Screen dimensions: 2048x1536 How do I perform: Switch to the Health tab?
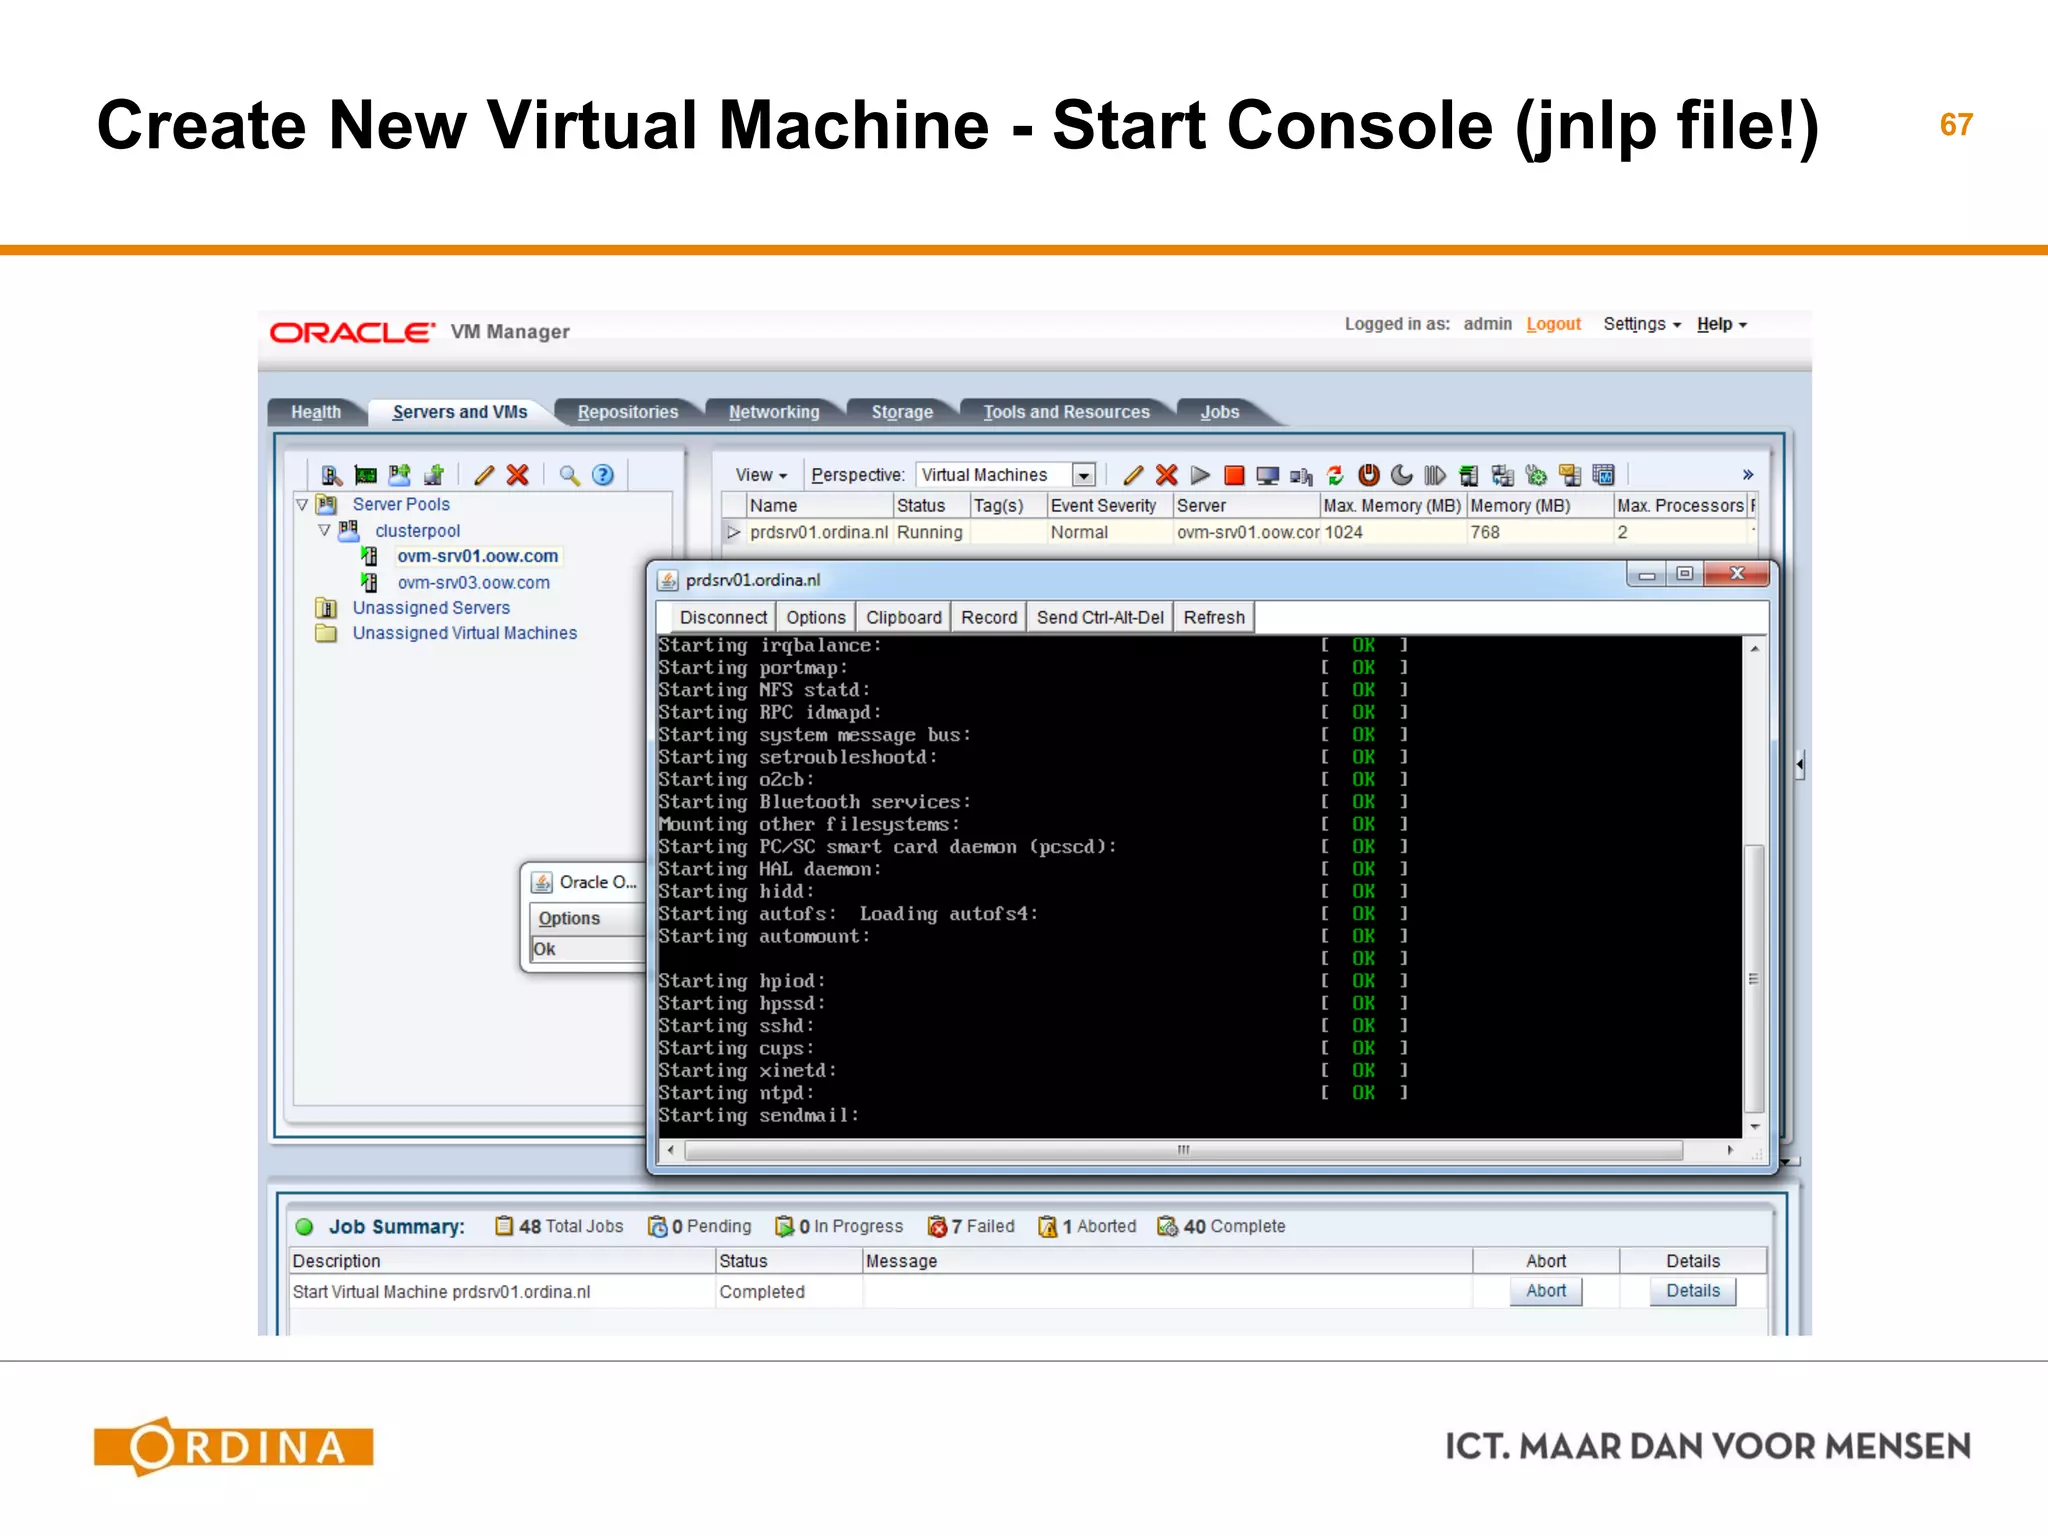tap(316, 412)
